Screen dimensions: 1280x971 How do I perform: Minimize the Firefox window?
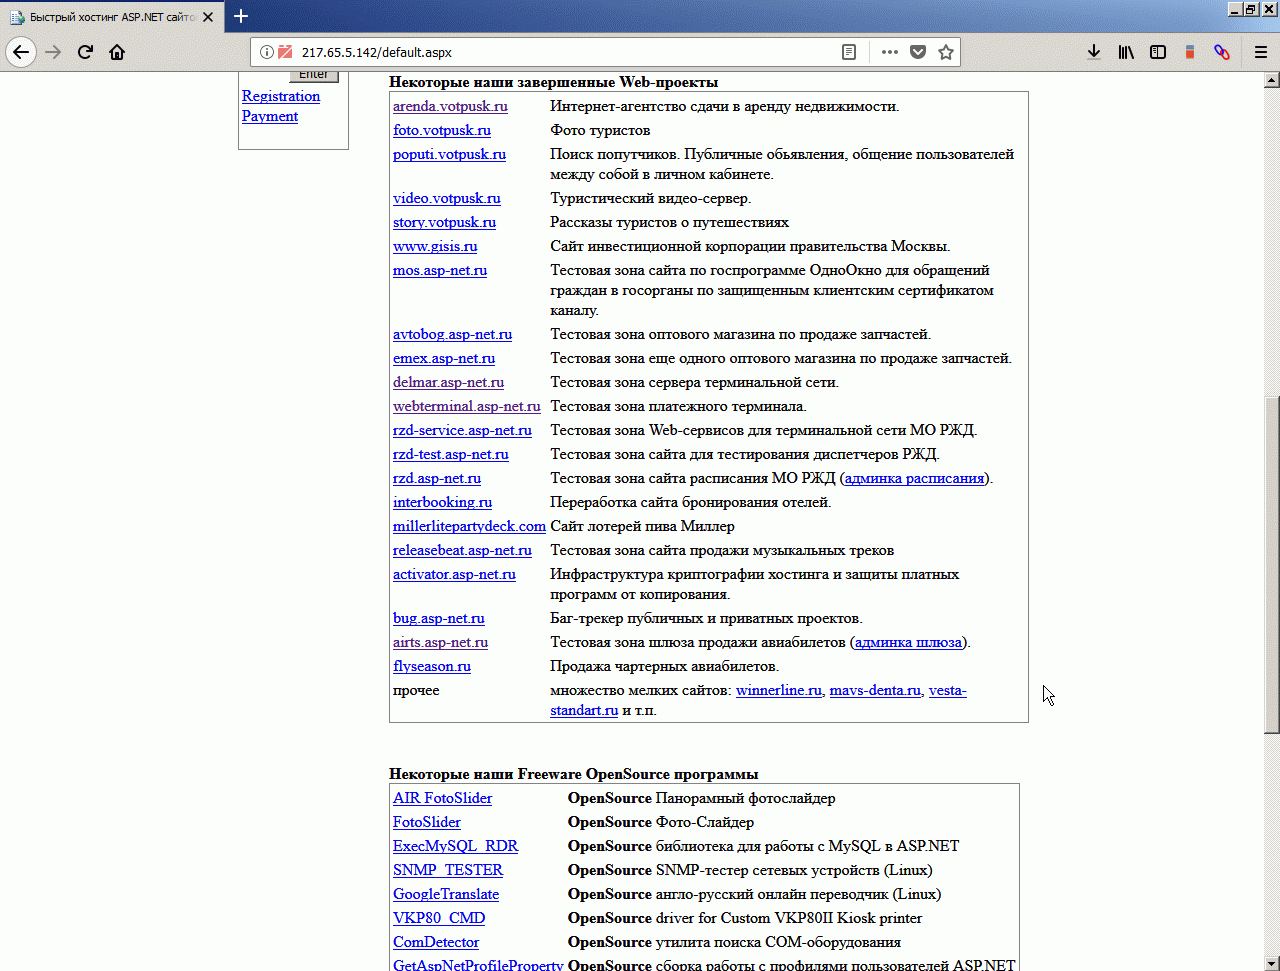pyautogui.click(x=1235, y=9)
